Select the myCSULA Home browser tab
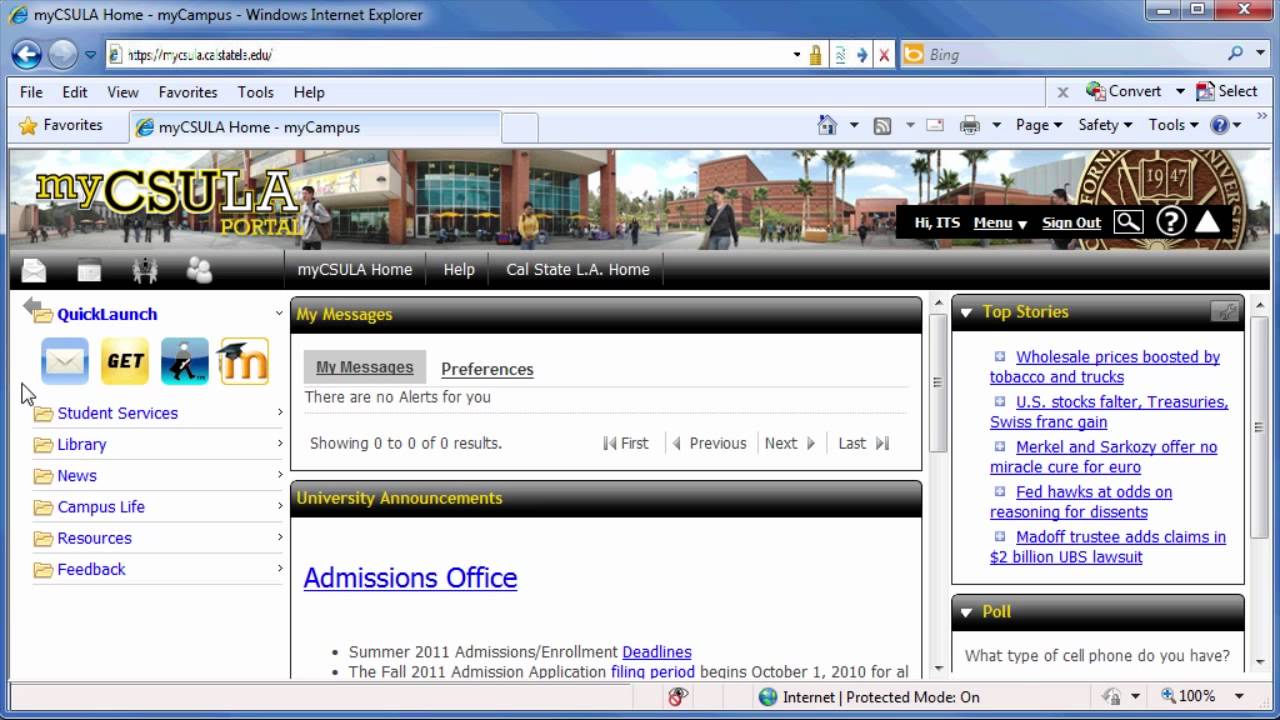 315,127
